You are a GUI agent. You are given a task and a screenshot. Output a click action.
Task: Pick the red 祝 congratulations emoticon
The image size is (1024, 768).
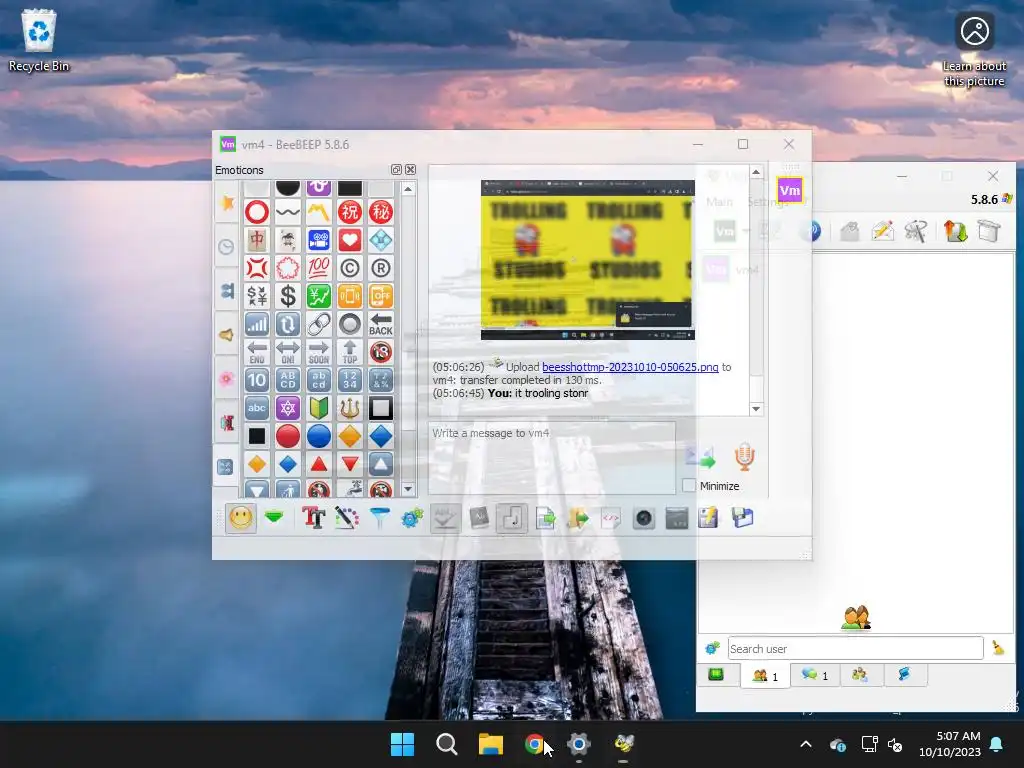click(x=349, y=212)
